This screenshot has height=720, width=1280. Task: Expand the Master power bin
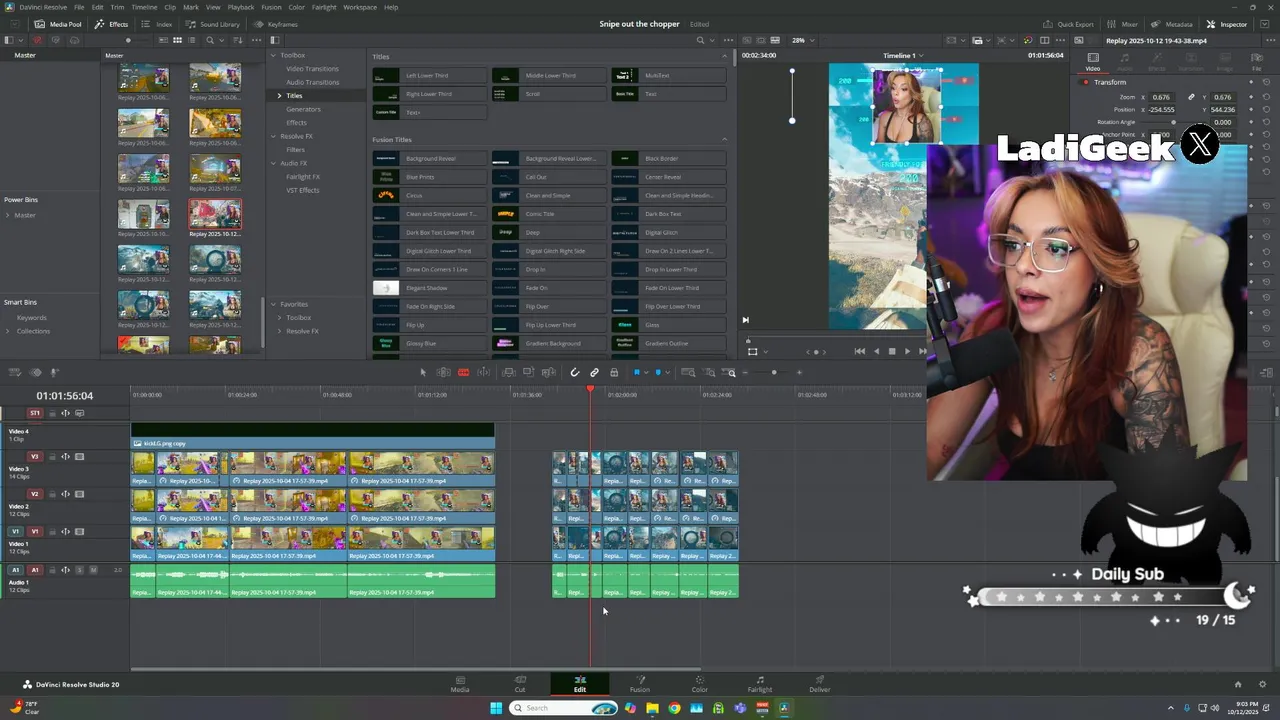(x=8, y=215)
